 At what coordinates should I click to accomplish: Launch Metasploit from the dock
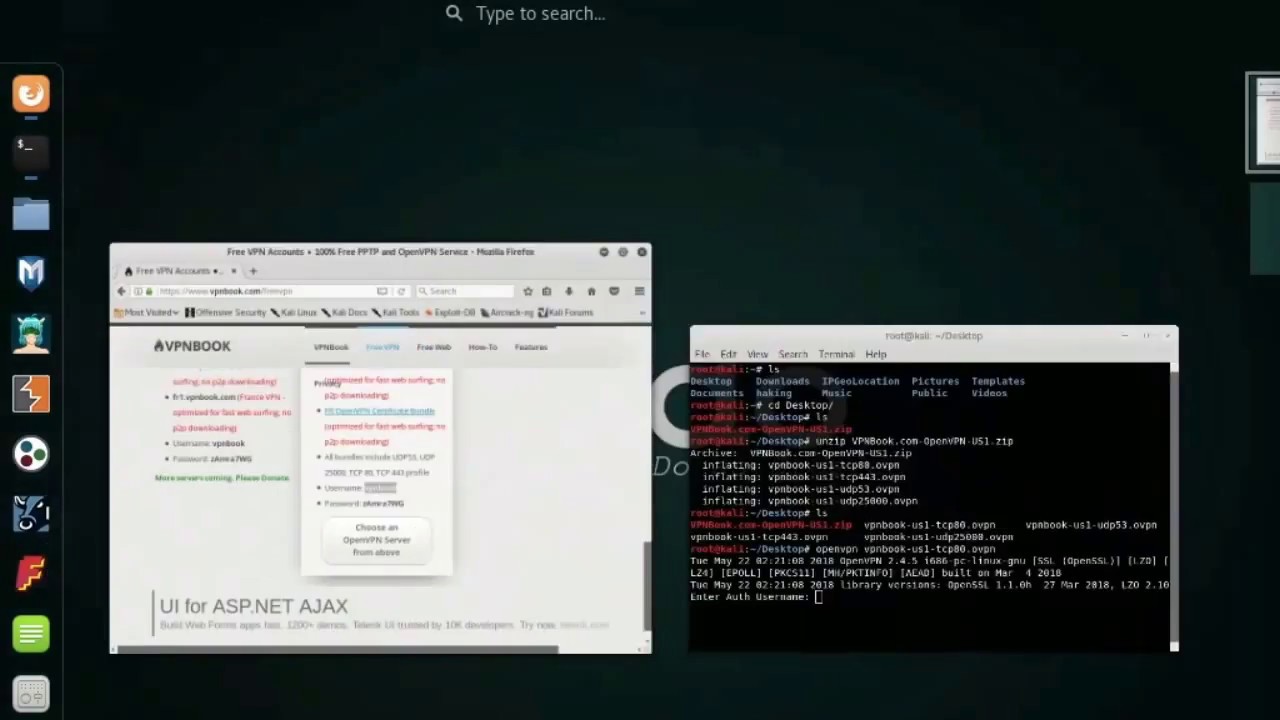pos(31,273)
